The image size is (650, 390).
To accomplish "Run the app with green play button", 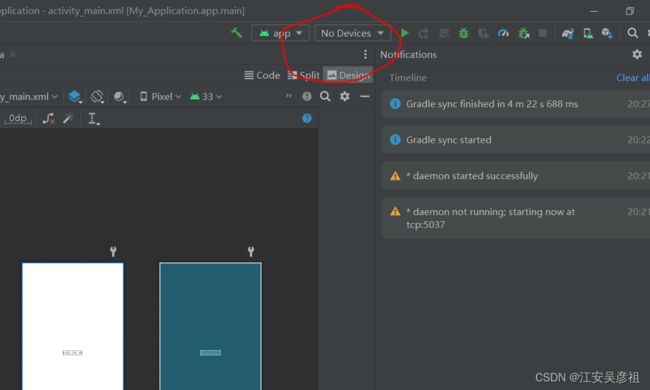I will [405, 33].
